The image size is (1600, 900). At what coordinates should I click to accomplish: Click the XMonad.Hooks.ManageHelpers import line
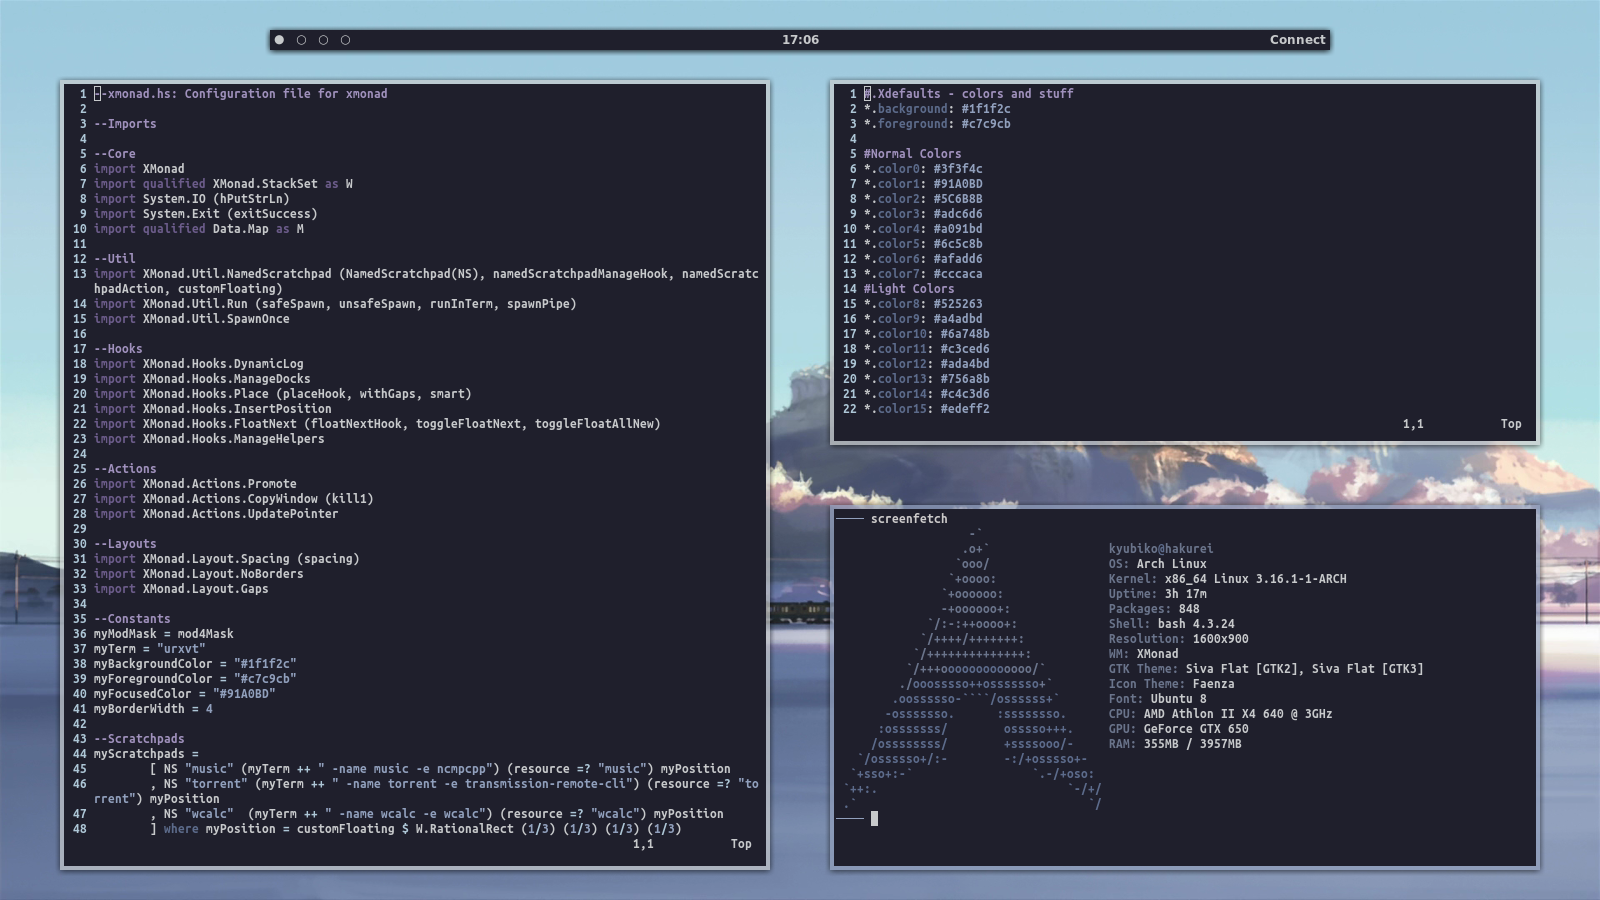point(209,439)
